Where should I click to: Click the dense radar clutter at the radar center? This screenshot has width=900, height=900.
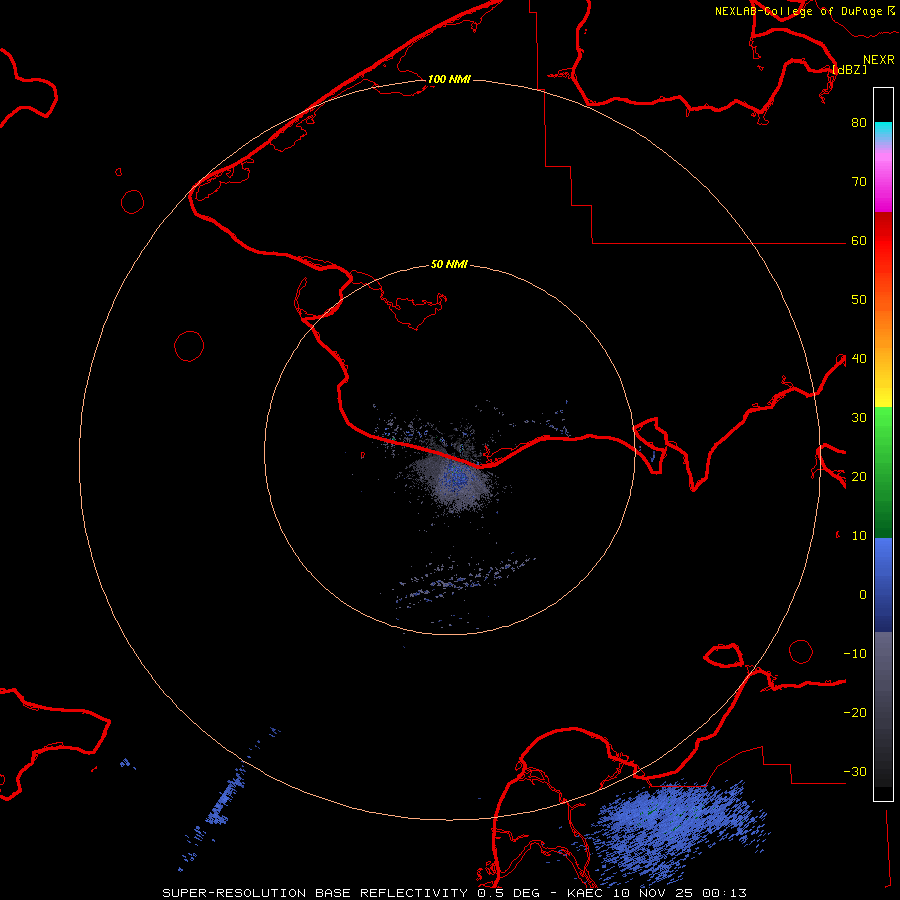coord(456,479)
